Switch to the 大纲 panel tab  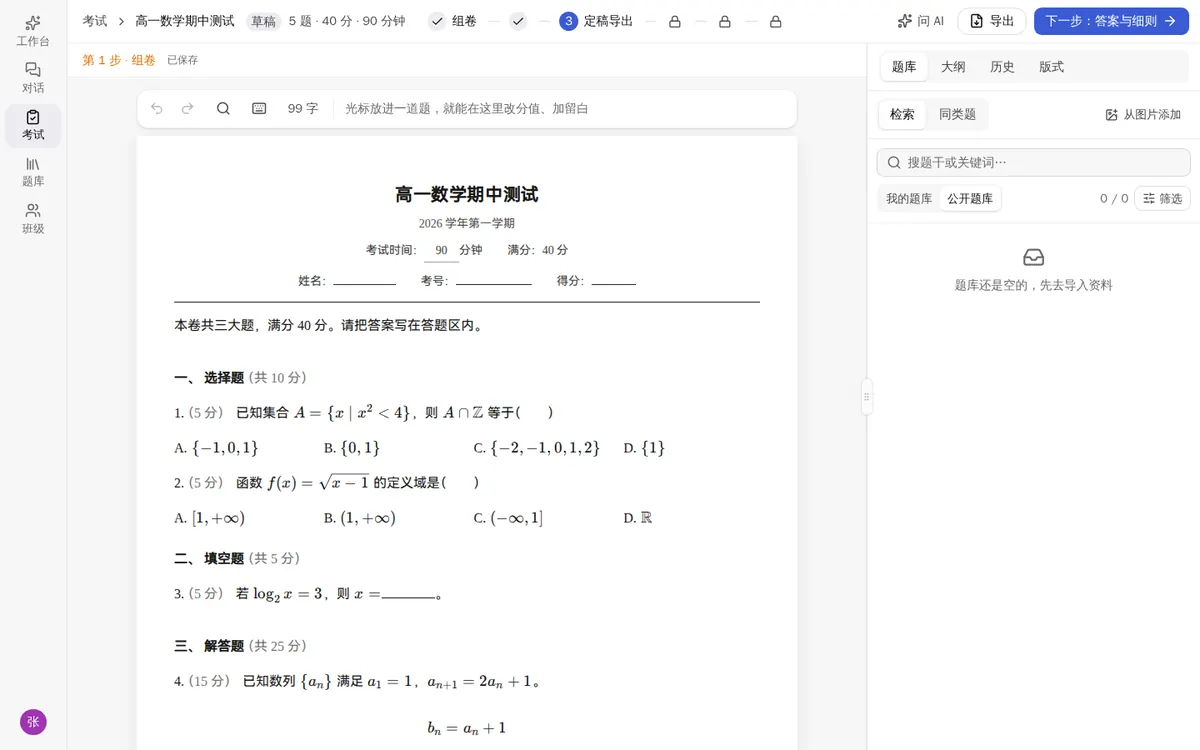[x=953, y=67]
